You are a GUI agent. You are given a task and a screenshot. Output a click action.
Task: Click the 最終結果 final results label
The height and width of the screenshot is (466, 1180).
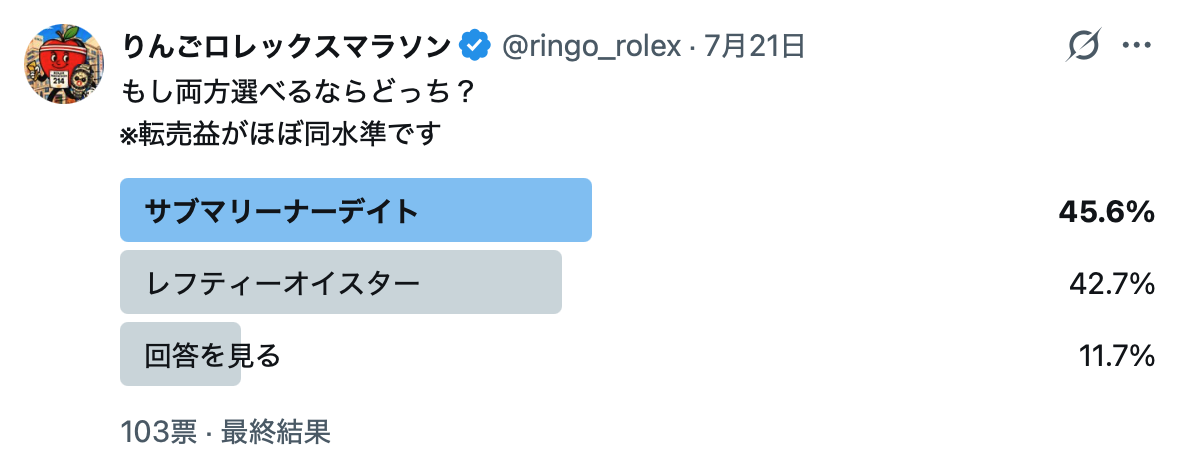coord(275,433)
